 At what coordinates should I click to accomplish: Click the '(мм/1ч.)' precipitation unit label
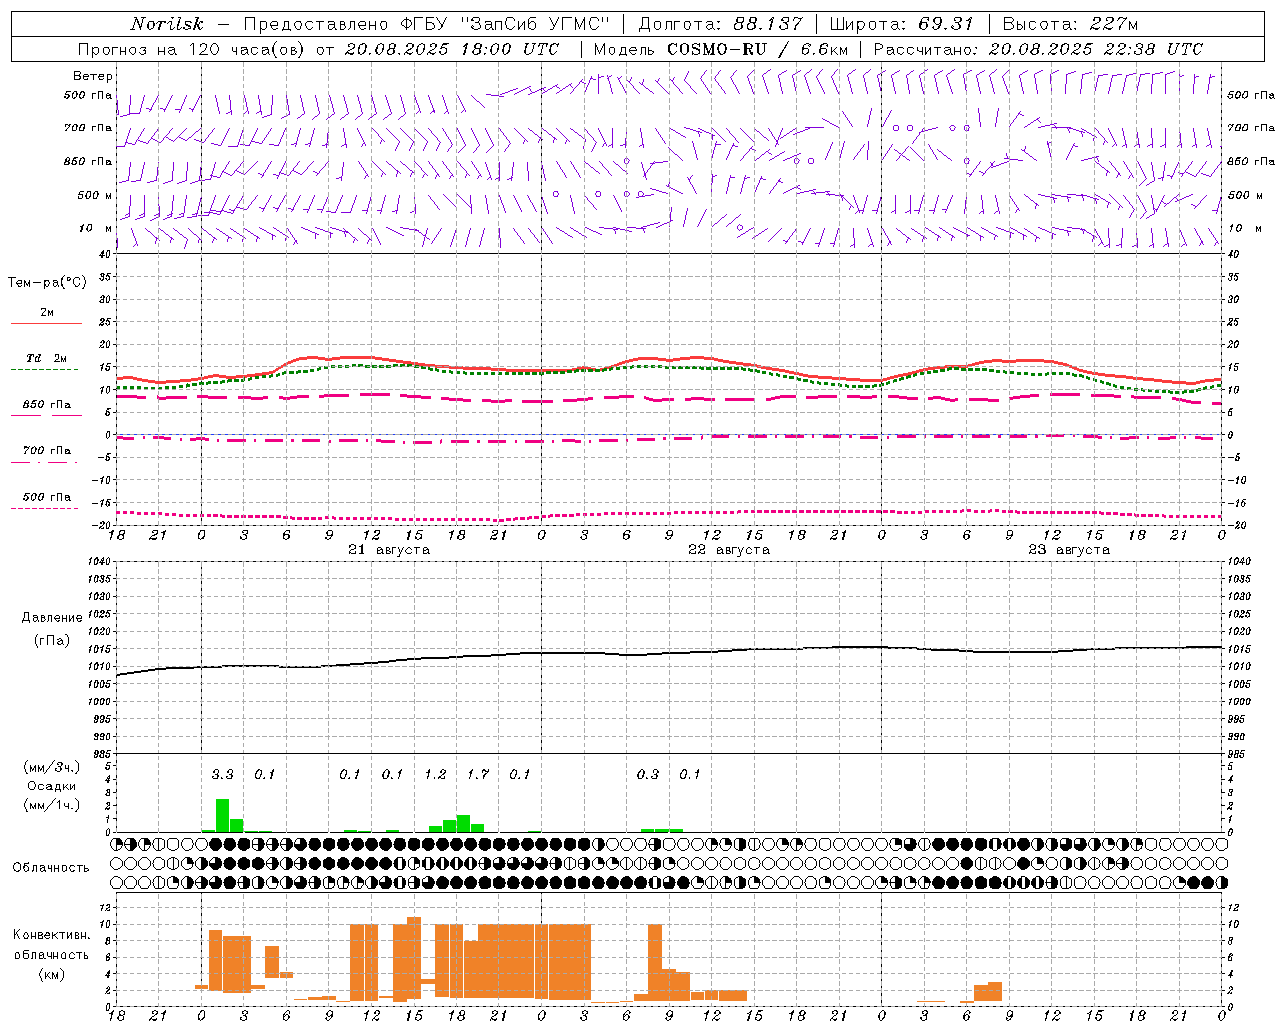(52, 805)
